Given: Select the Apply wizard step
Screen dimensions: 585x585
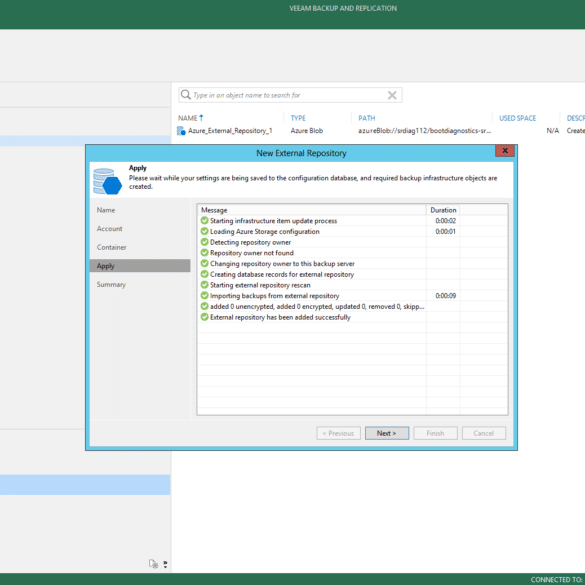Looking at the screenshot, I should point(140,266).
